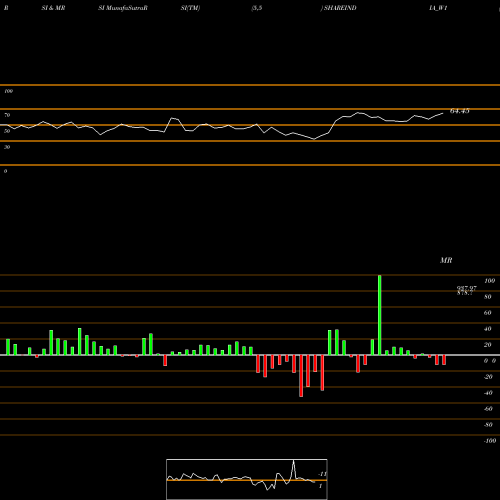The width and height of the screenshot is (500, 500).
Task: Click the 70 level label on RSI axis
Action: click(7, 115)
